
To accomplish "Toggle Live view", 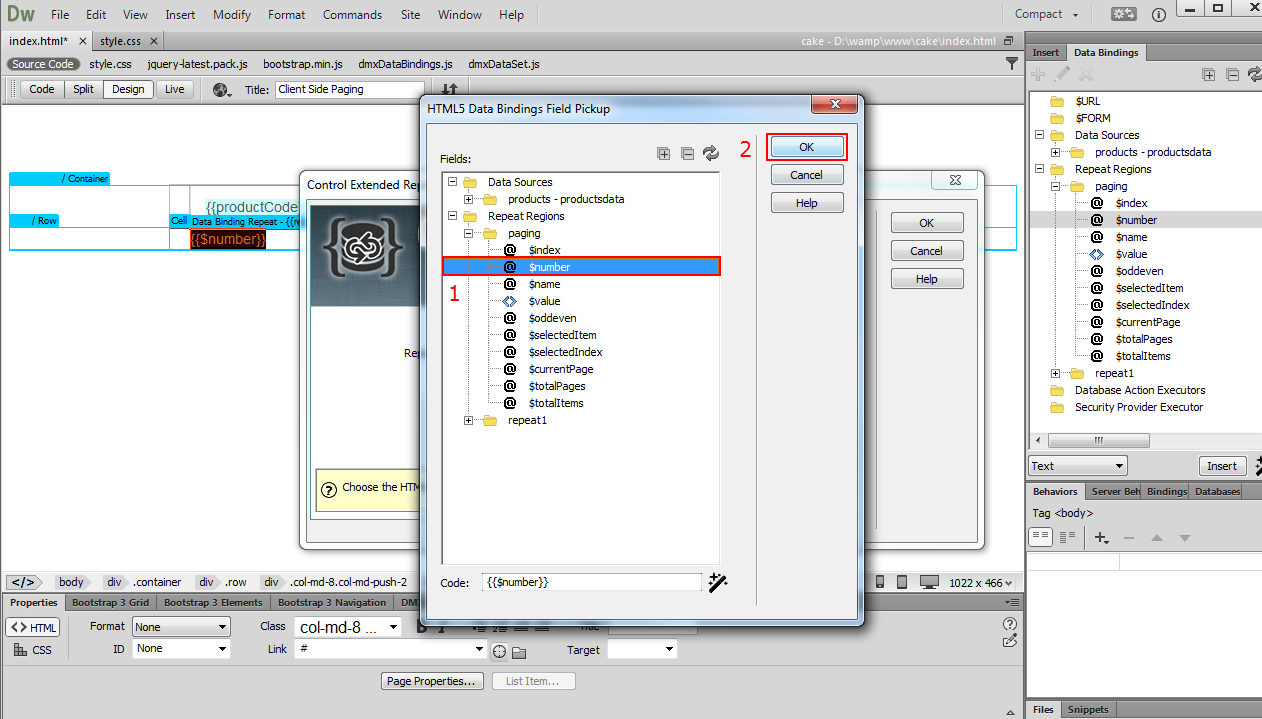I will (x=175, y=89).
